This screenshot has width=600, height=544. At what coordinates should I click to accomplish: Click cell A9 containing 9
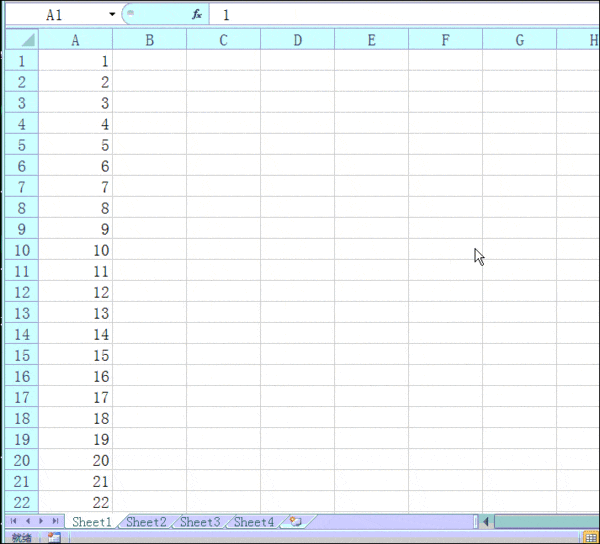click(75, 229)
